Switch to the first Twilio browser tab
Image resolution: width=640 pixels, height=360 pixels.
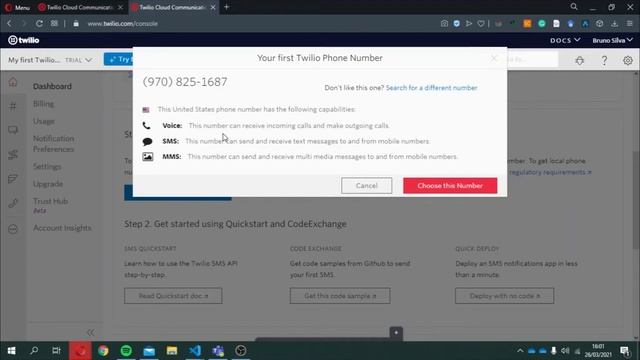tap(80, 7)
